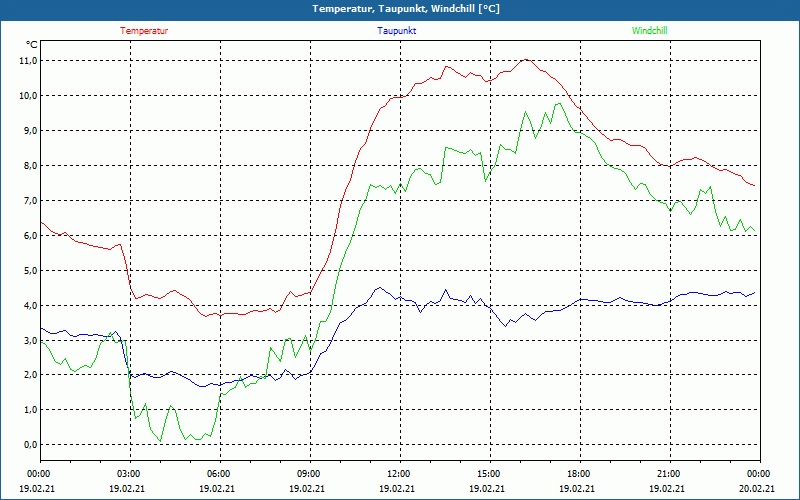Click the 4,0 y-axis value
800x500 pixels.
click(30, 306)
